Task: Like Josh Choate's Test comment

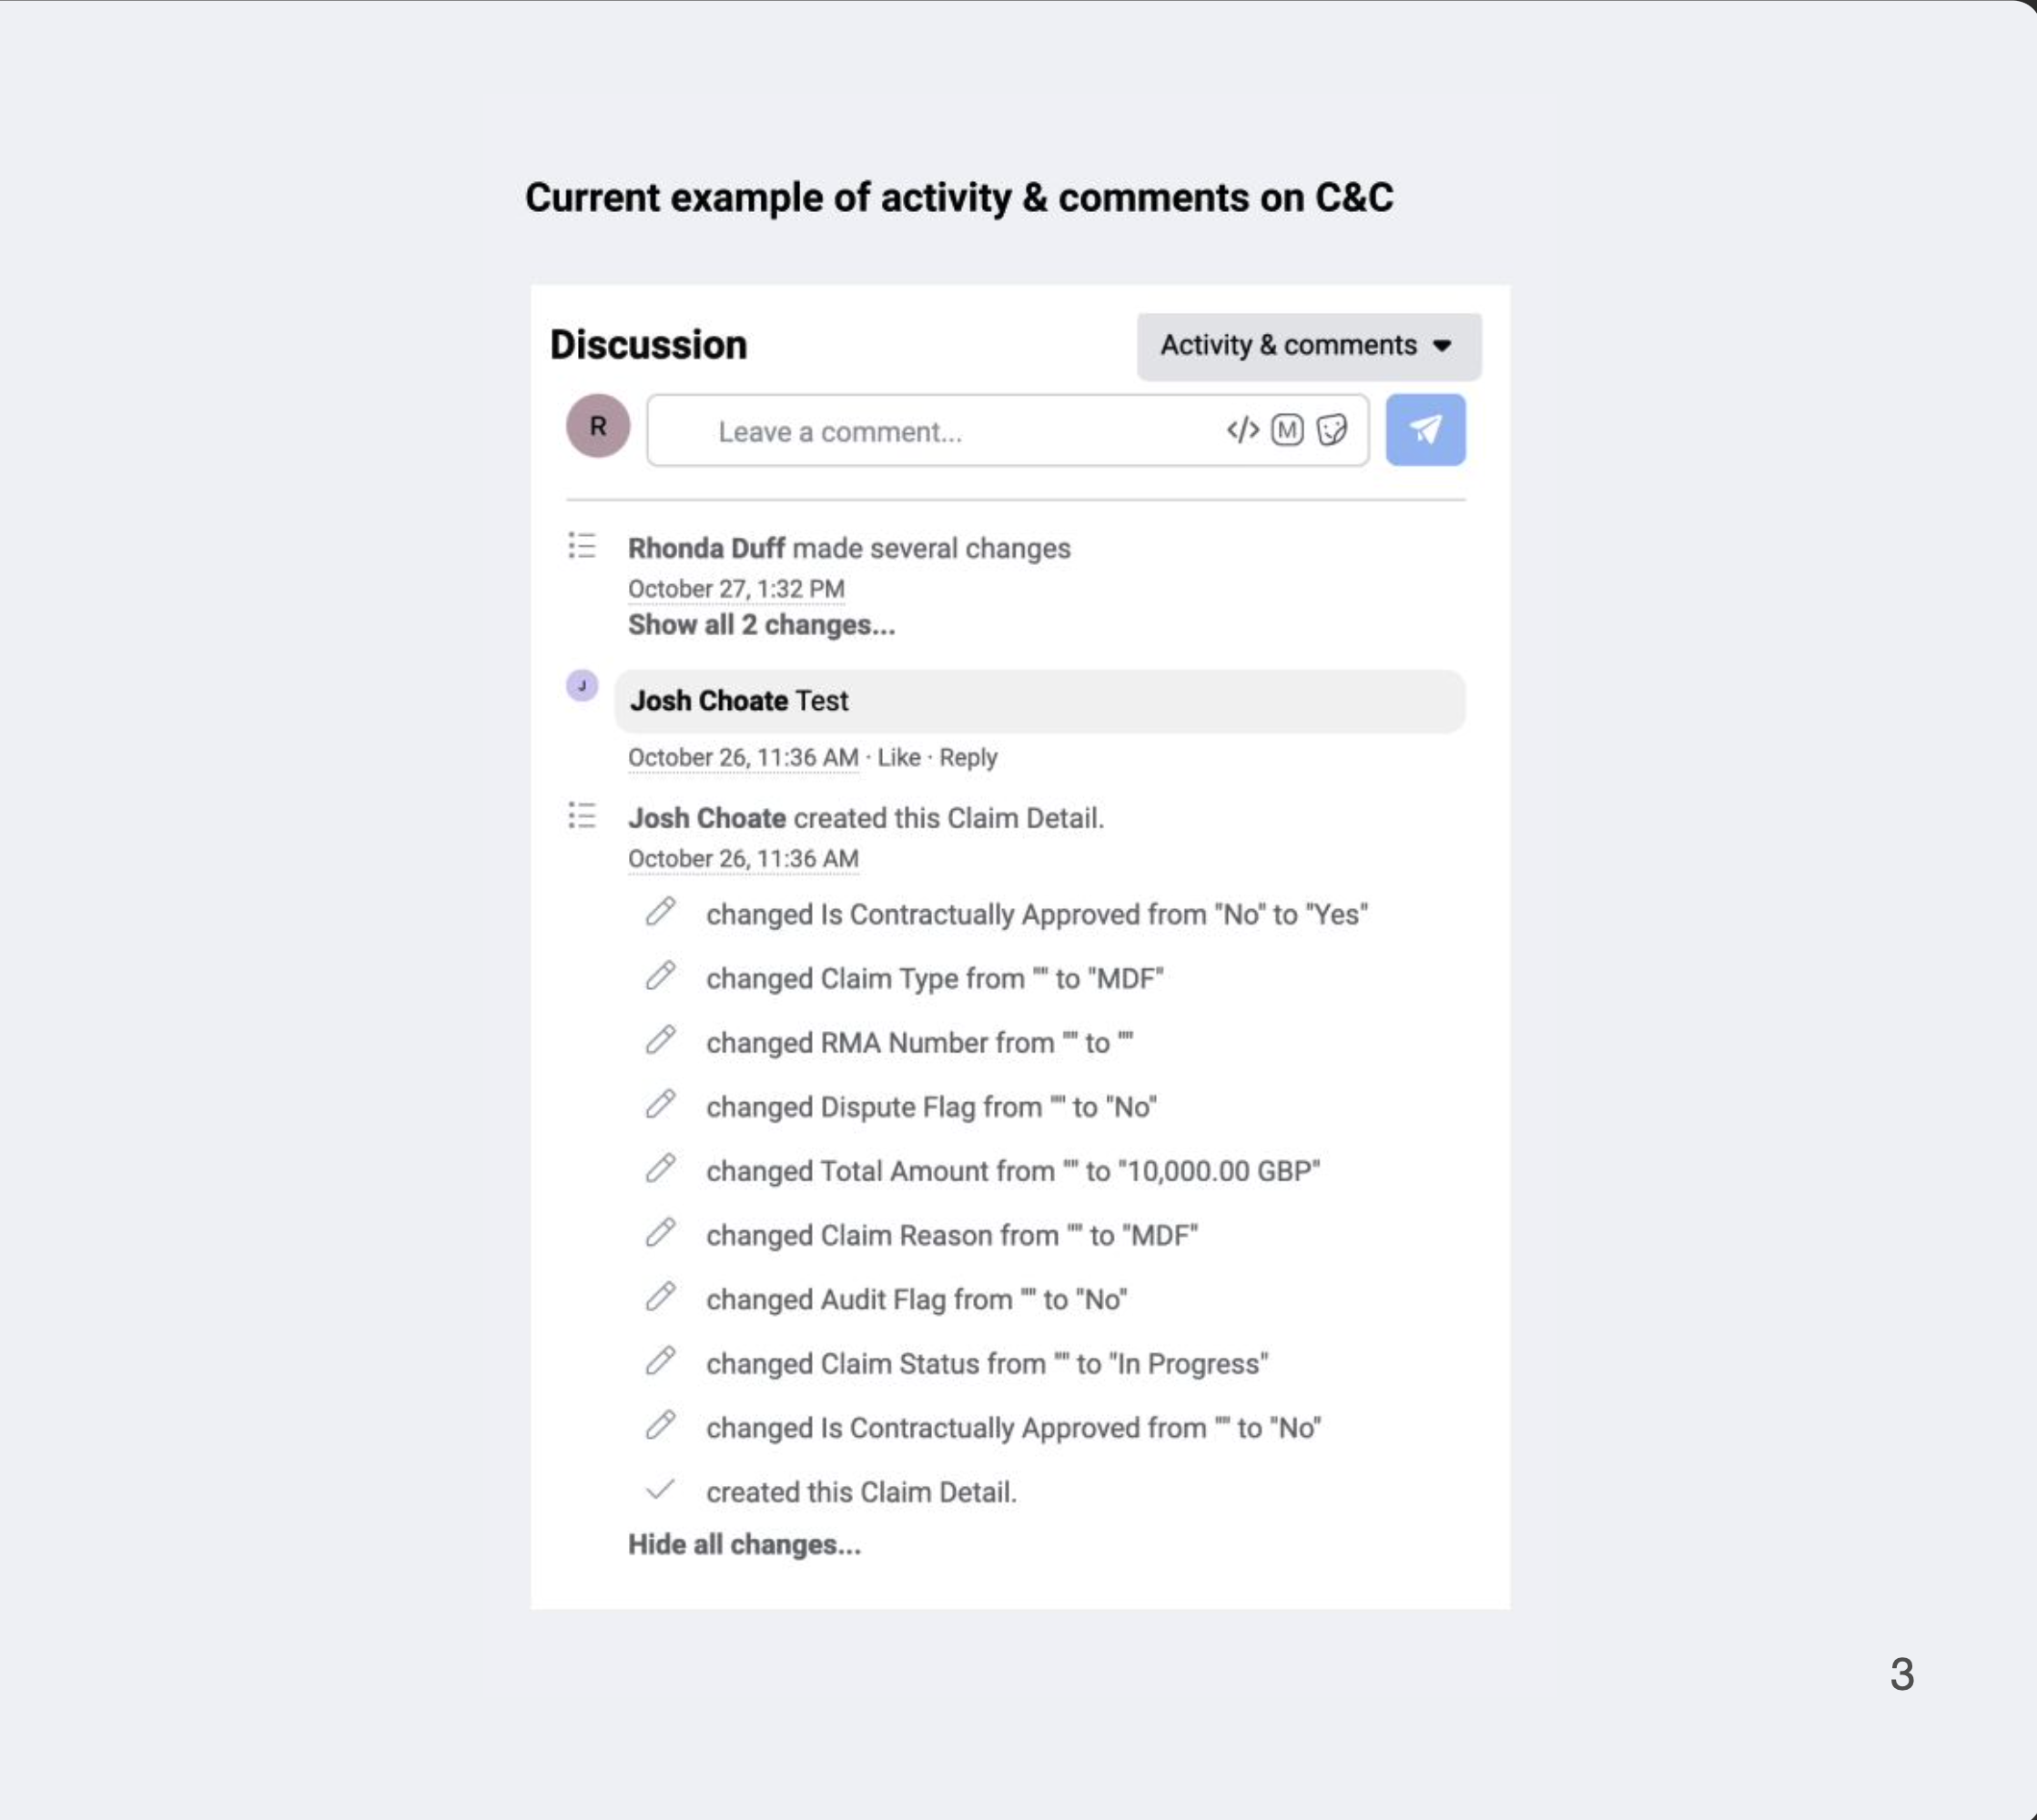Action: click(x=898, y=758)
